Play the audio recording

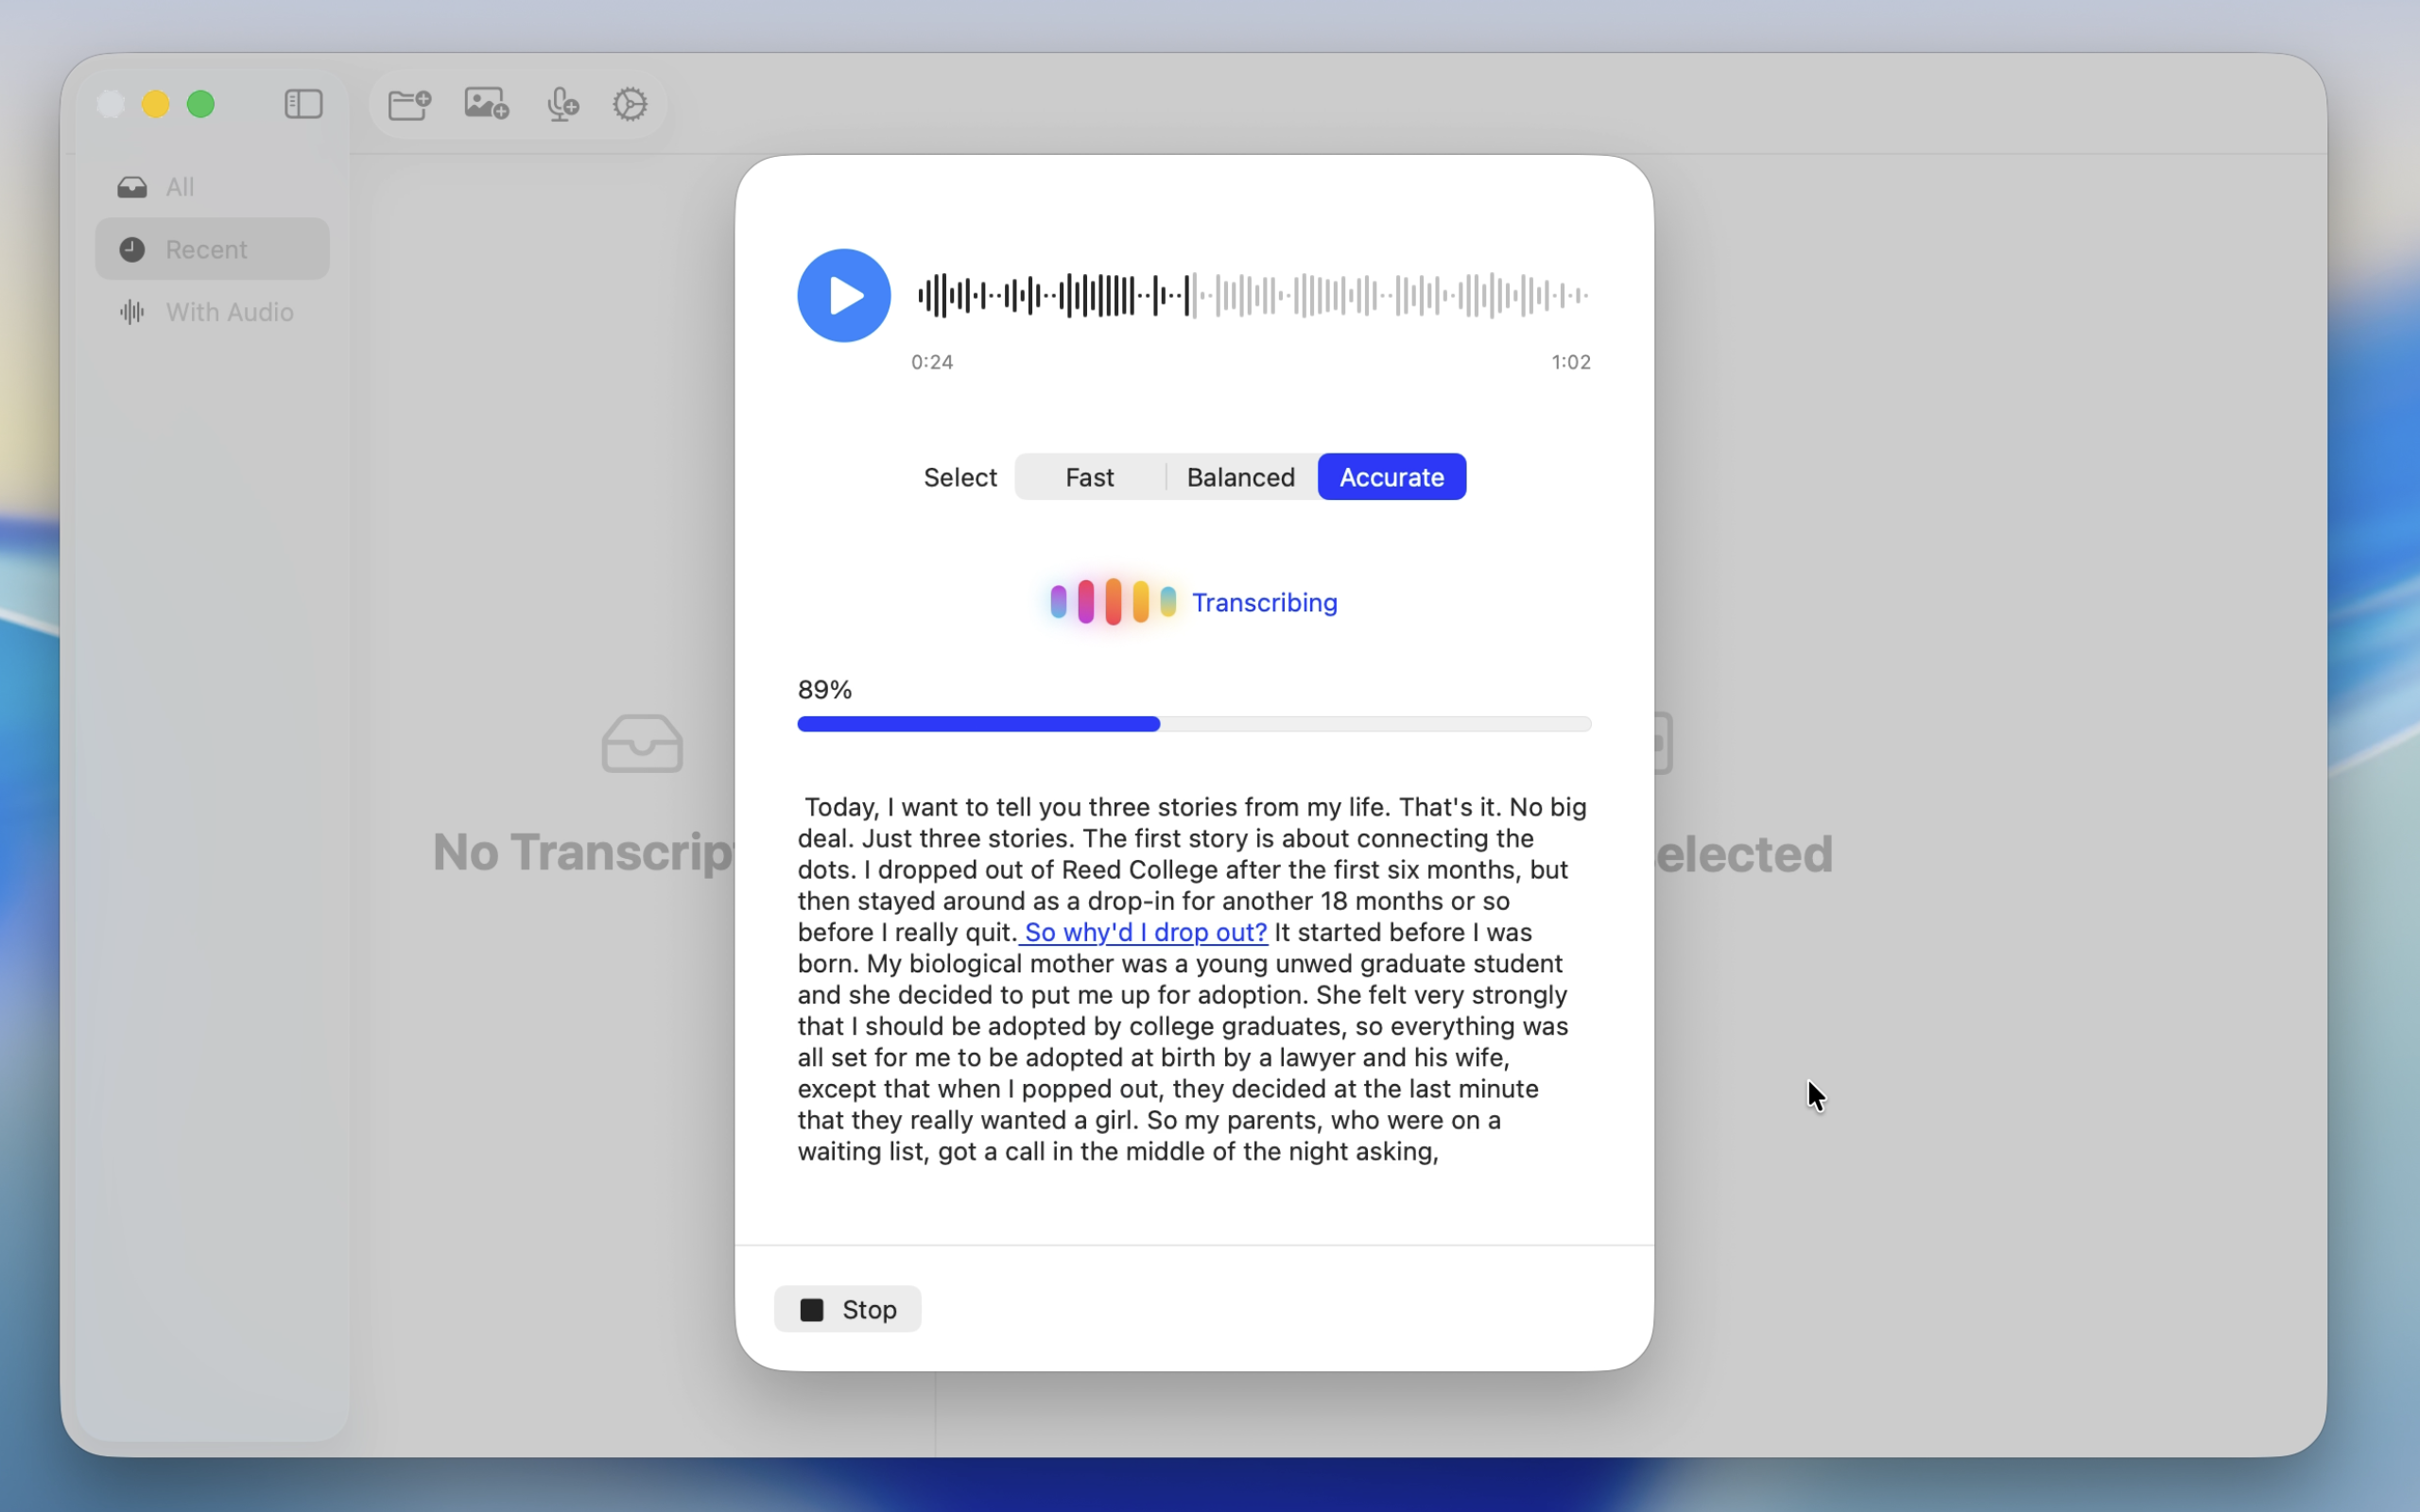843,294
